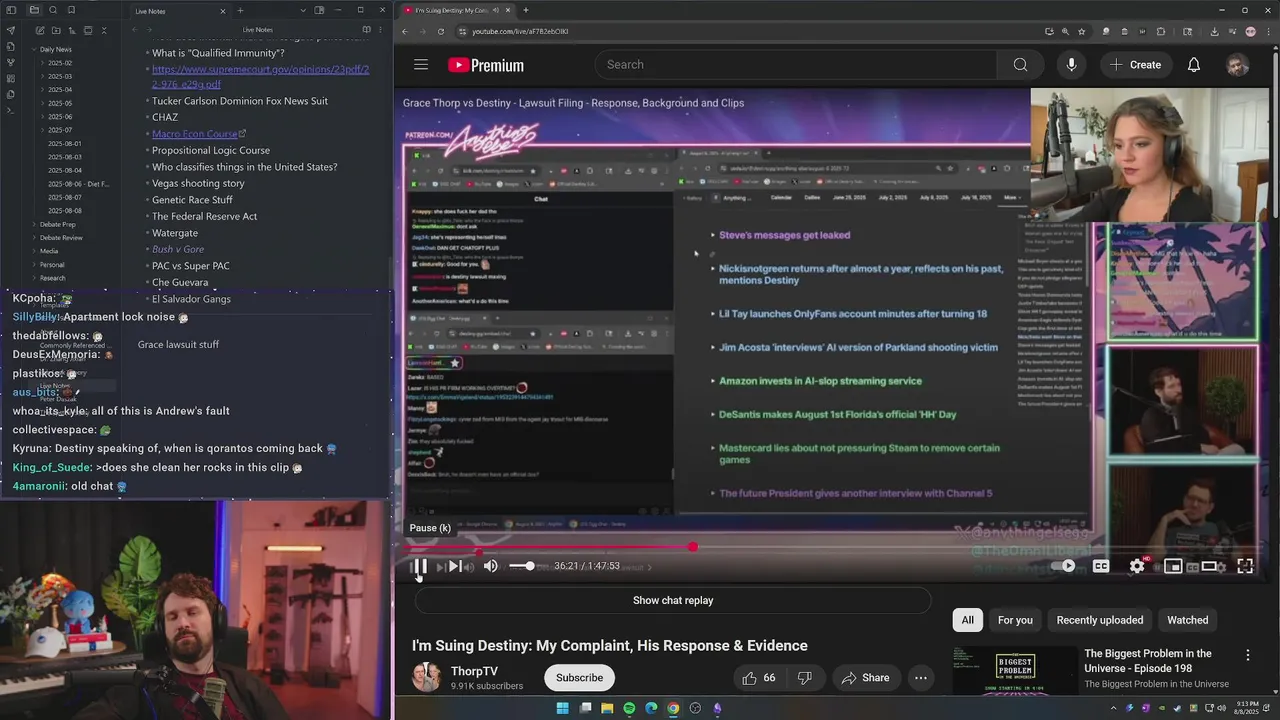Switch YouTube player to miniplayer
This screenshot has height=720, width=1280.
click(x=1173, y=566)
